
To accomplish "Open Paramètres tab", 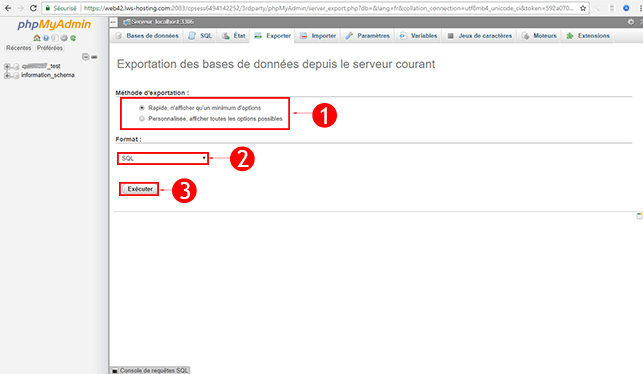I will click(367, 36).
